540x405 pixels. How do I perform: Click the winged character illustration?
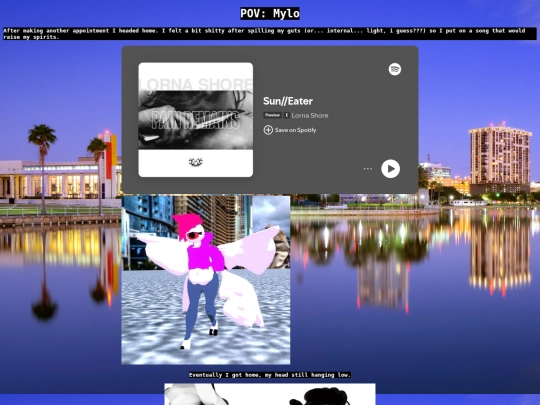[206, 280]
